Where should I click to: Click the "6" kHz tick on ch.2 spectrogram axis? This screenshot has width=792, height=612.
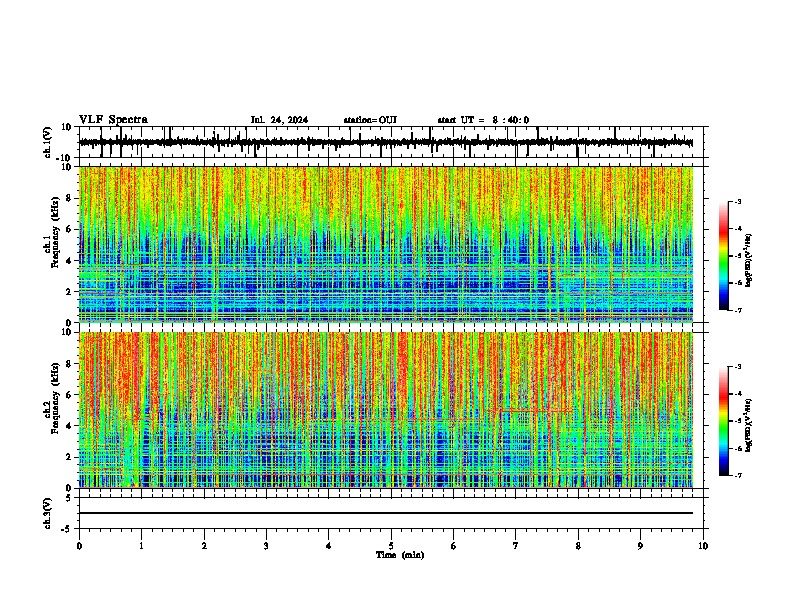tap(69, 395)
